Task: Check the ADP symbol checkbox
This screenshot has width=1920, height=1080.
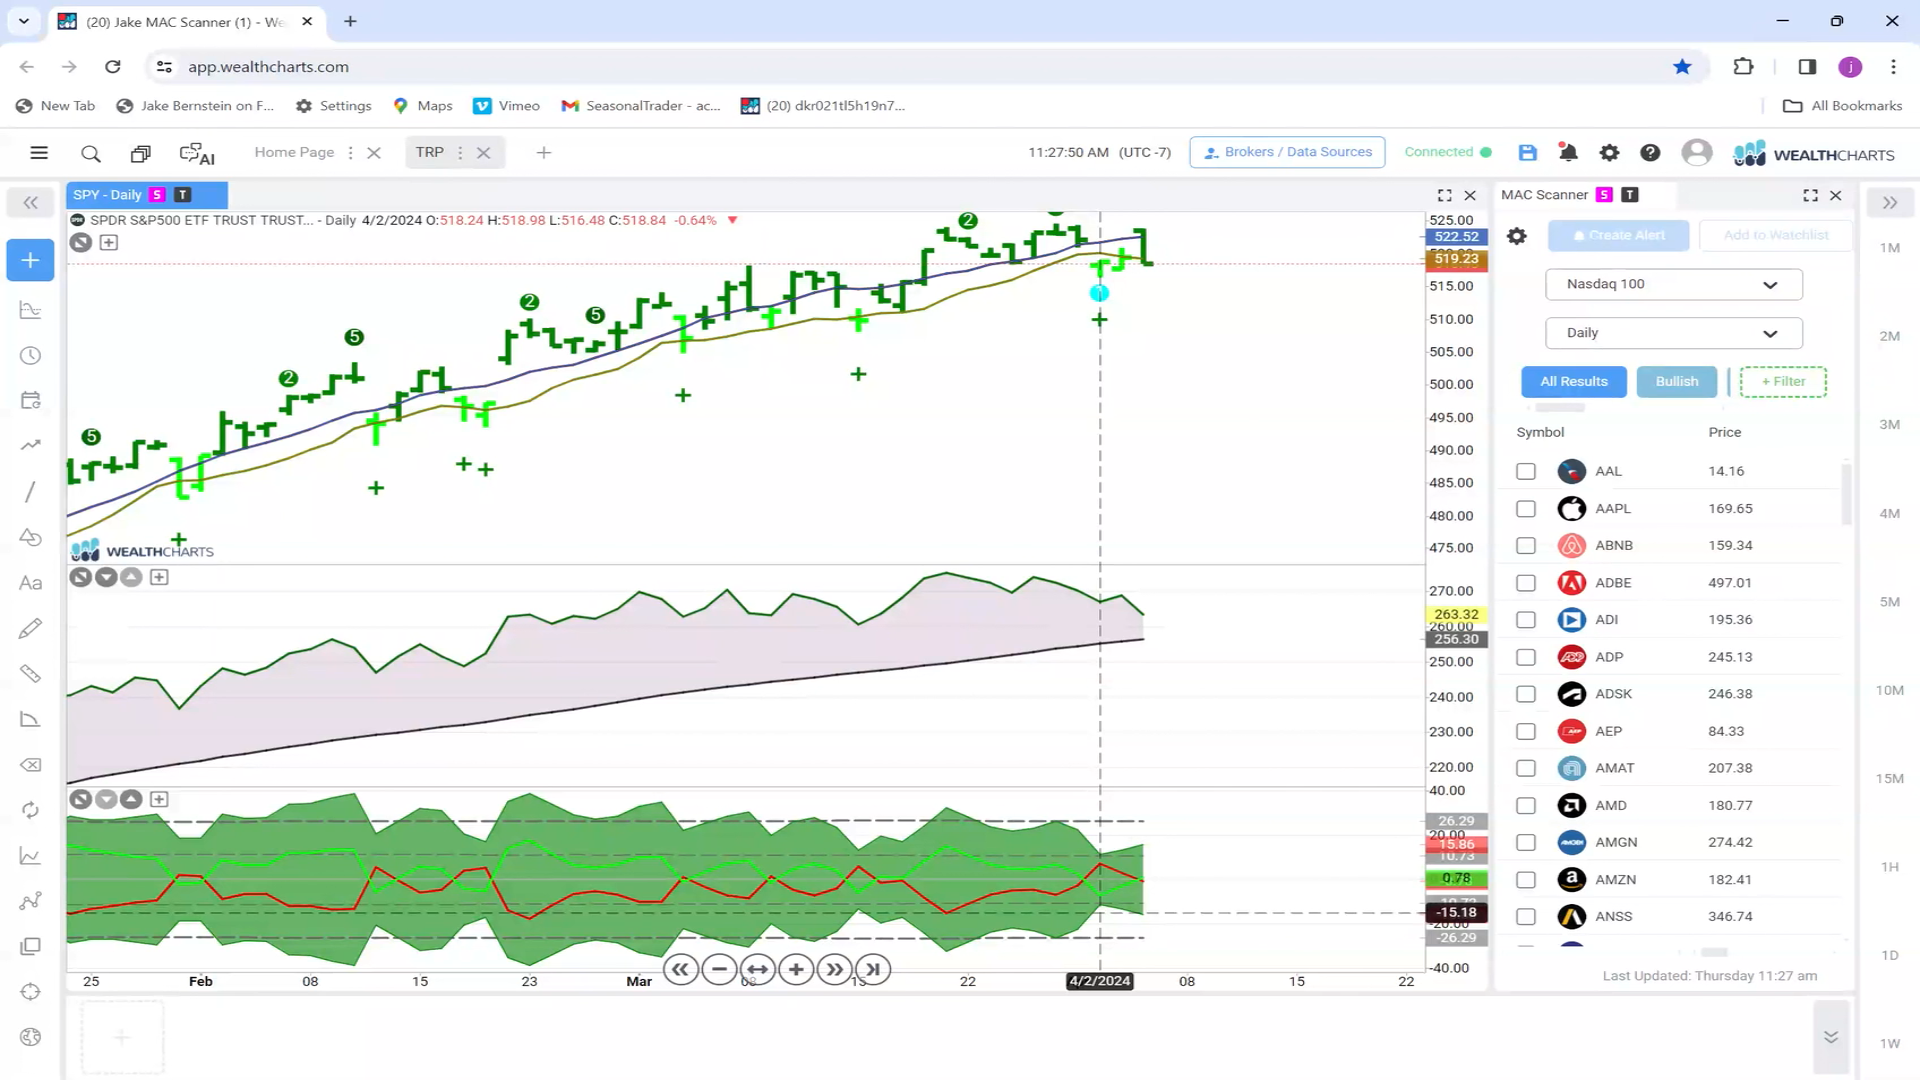Action: click(x=1525, y=657)
